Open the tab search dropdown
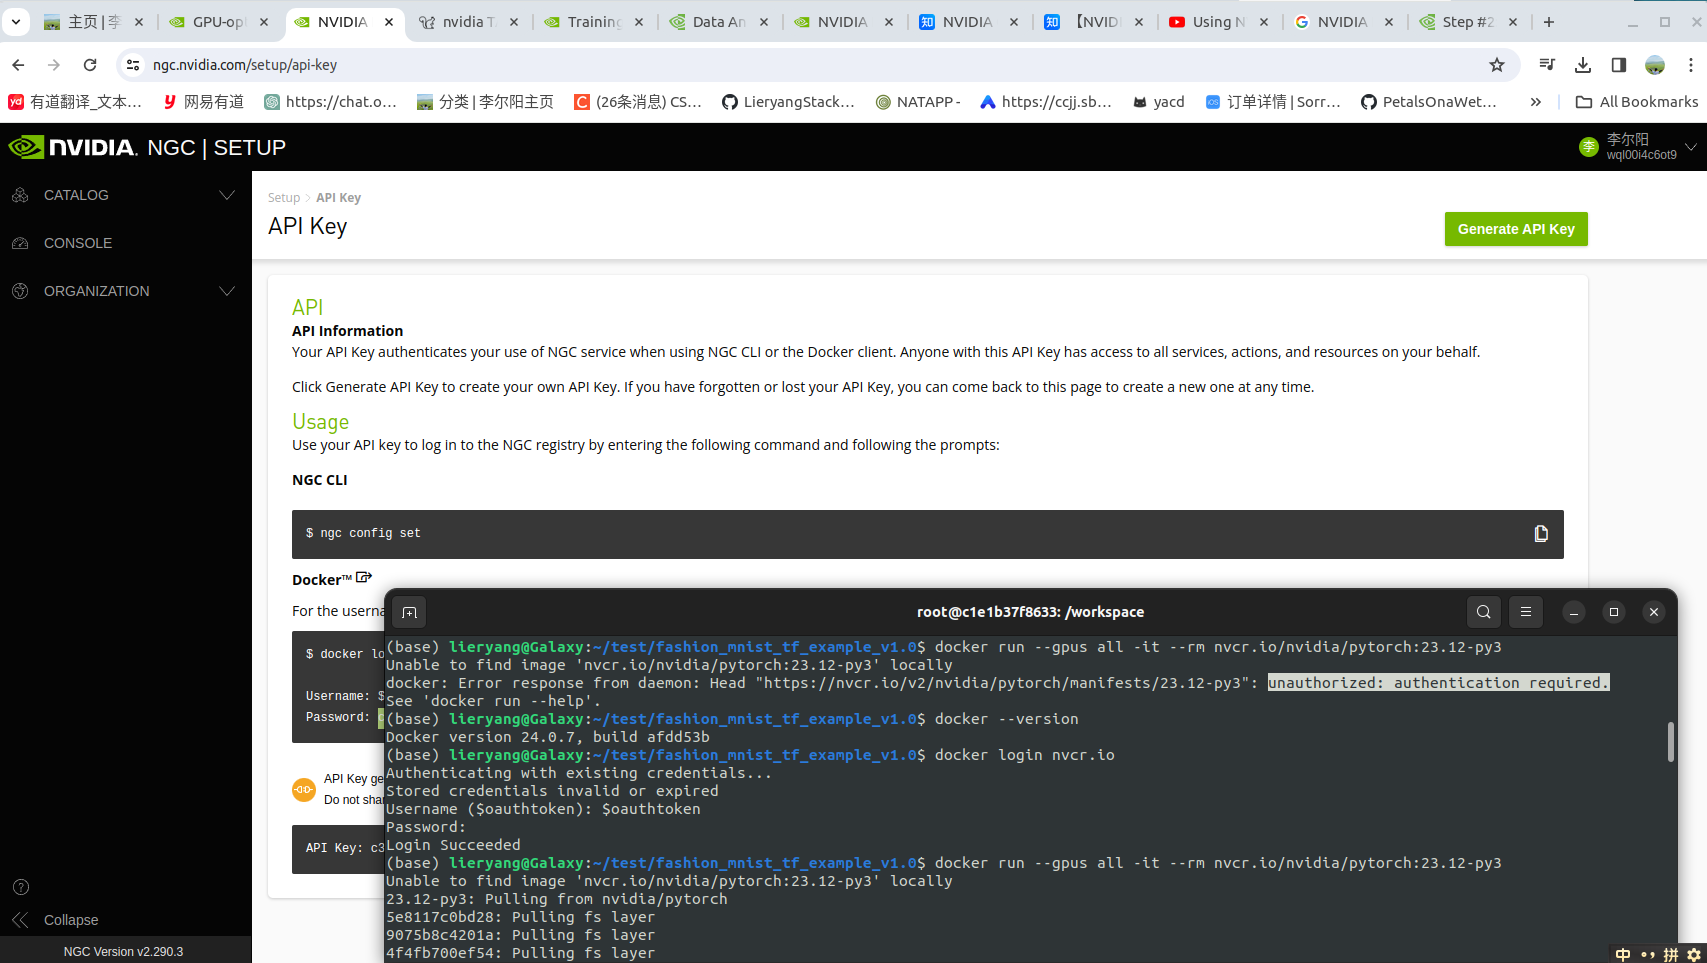This screenshot has height=963, width=1707. [x=16, y=21]
